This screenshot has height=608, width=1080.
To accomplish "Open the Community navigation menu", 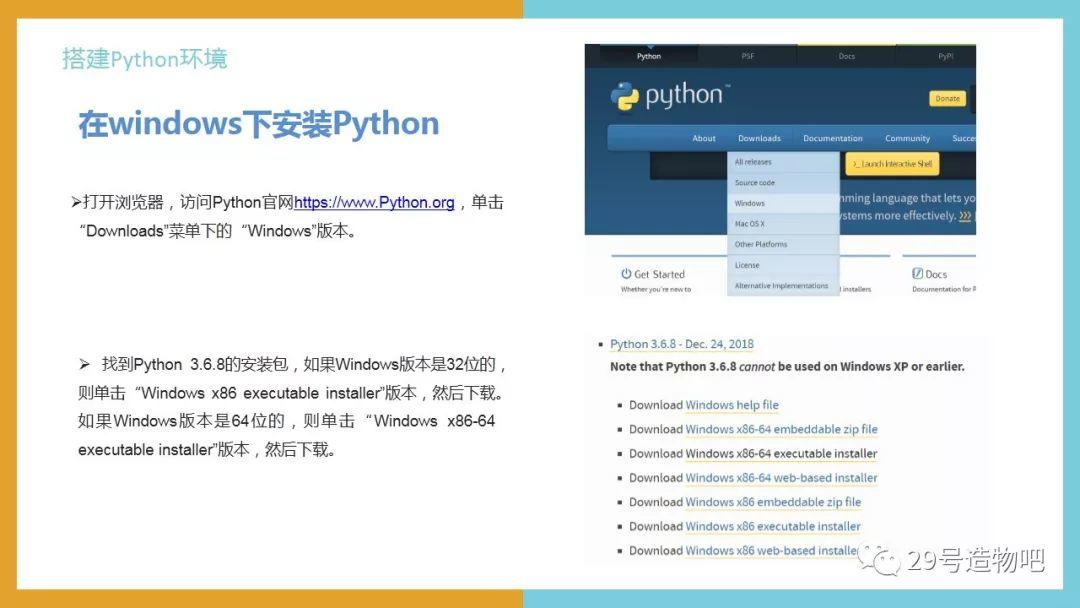I will pyautogui.click(x=907, y=138).
